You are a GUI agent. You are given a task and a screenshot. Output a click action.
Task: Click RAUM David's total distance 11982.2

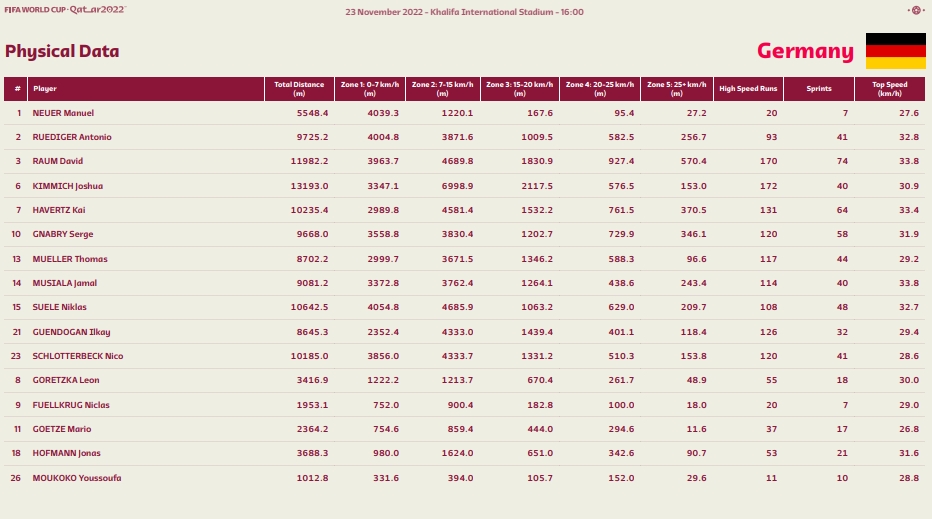[x=309, y=161]
